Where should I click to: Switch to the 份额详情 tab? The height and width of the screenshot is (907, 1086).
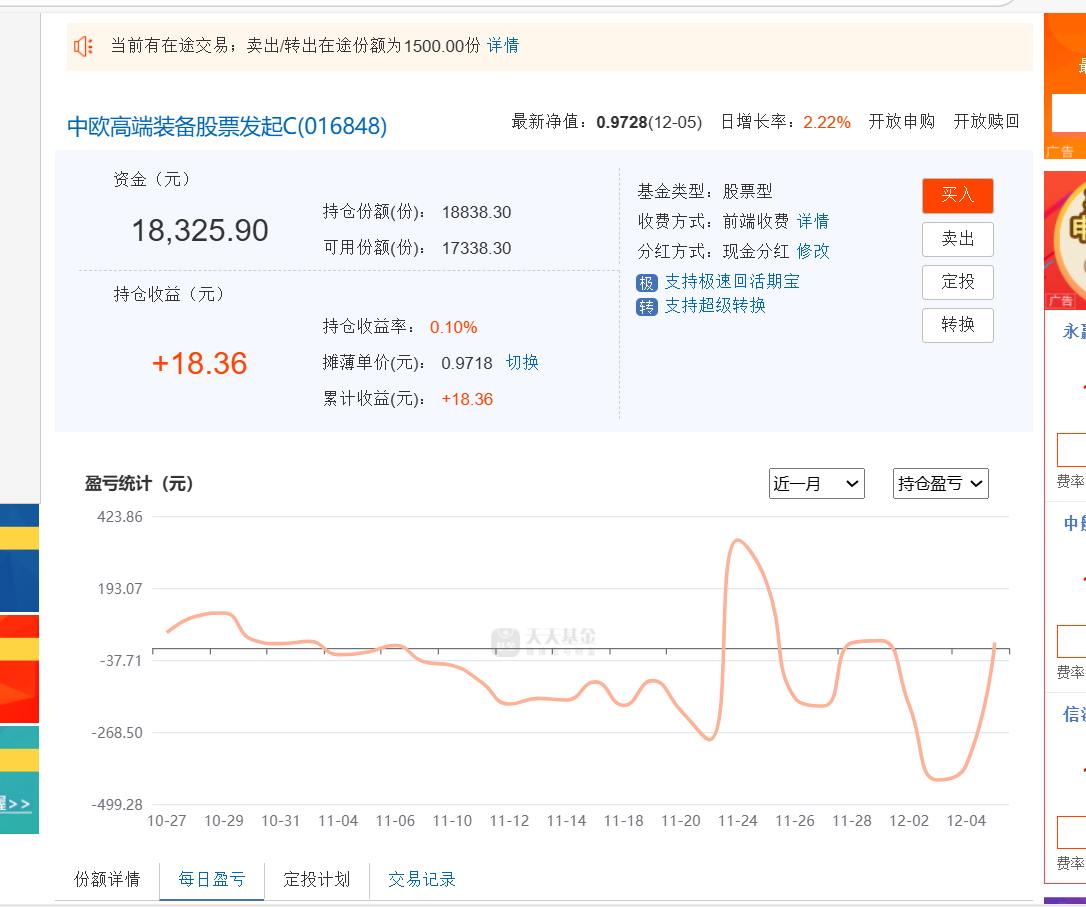pyautogui.click(x=107, y=880)
